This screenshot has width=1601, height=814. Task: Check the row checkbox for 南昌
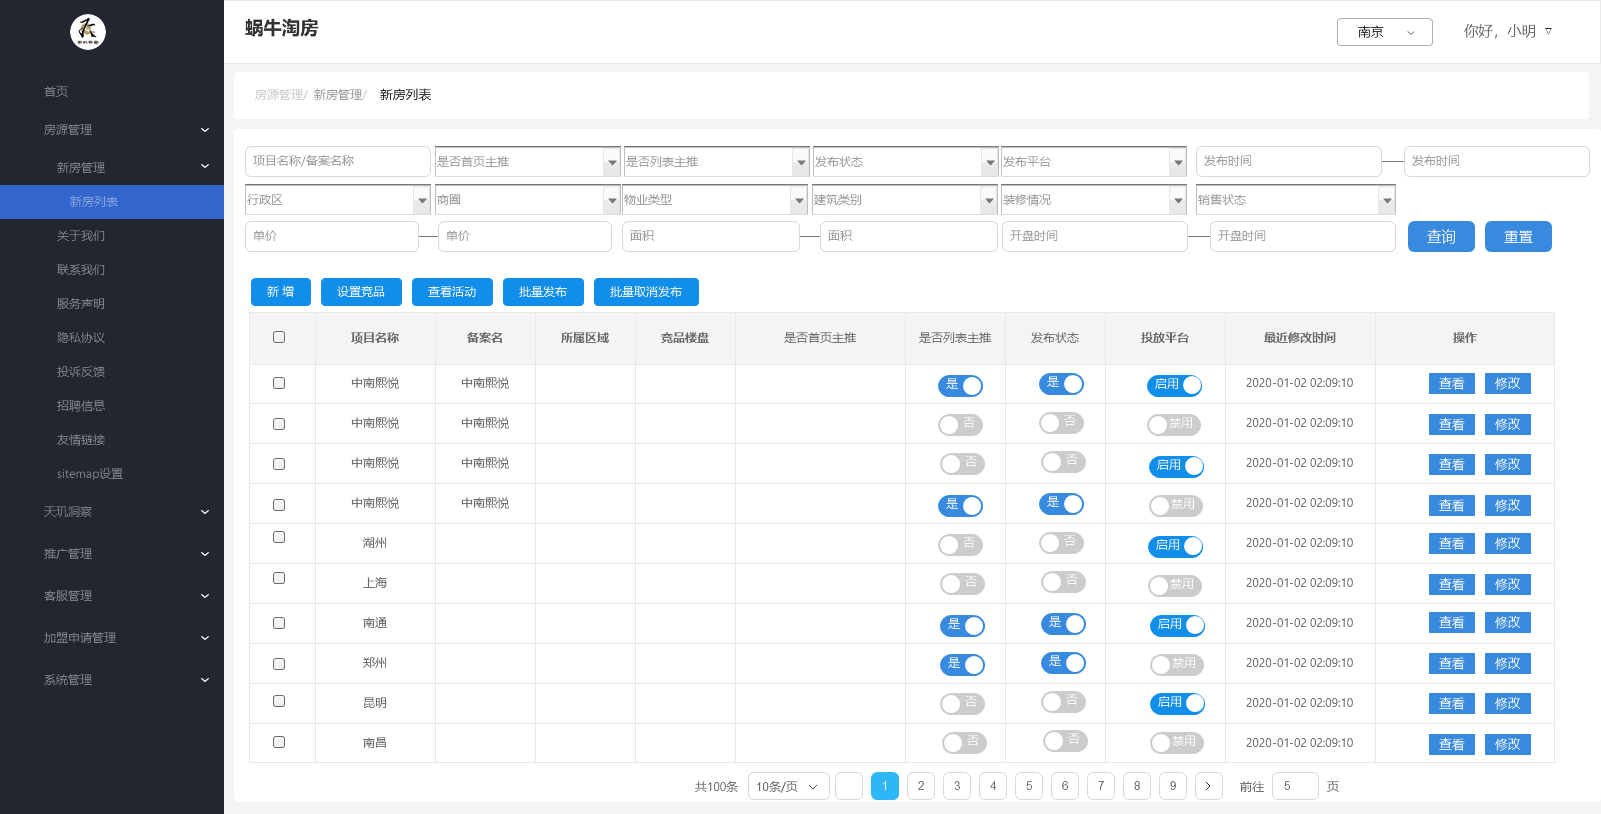click(x=279, y=742)
